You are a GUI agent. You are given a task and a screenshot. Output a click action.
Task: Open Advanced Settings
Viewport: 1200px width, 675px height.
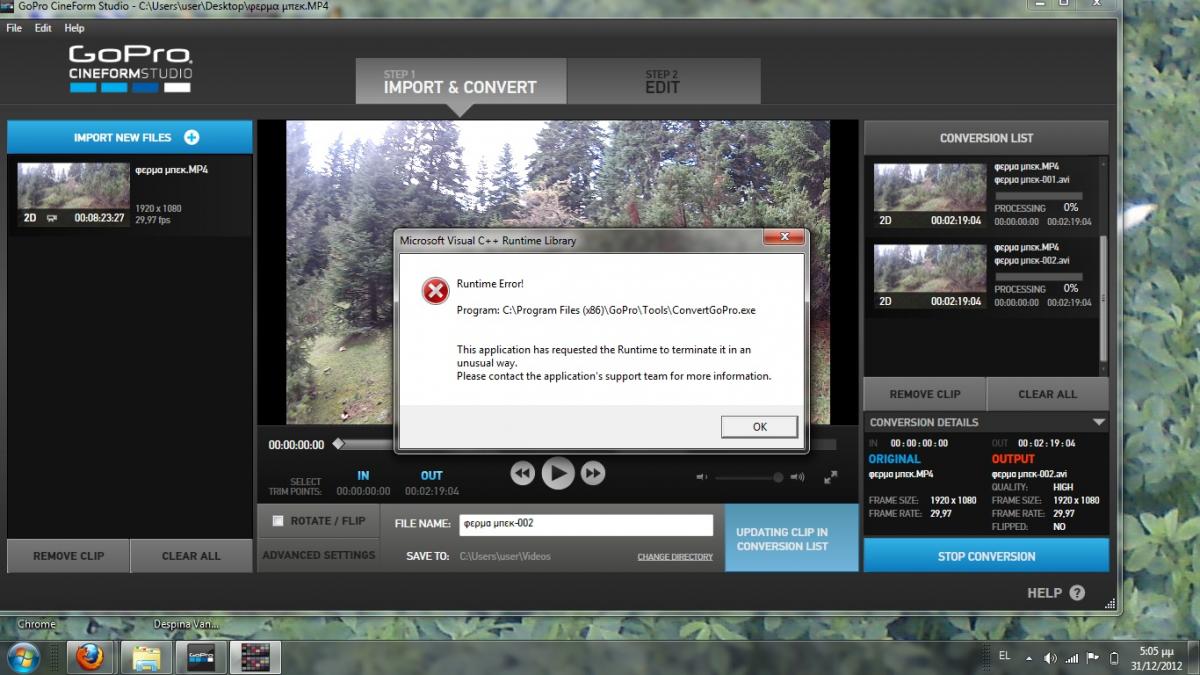[318, 555]
